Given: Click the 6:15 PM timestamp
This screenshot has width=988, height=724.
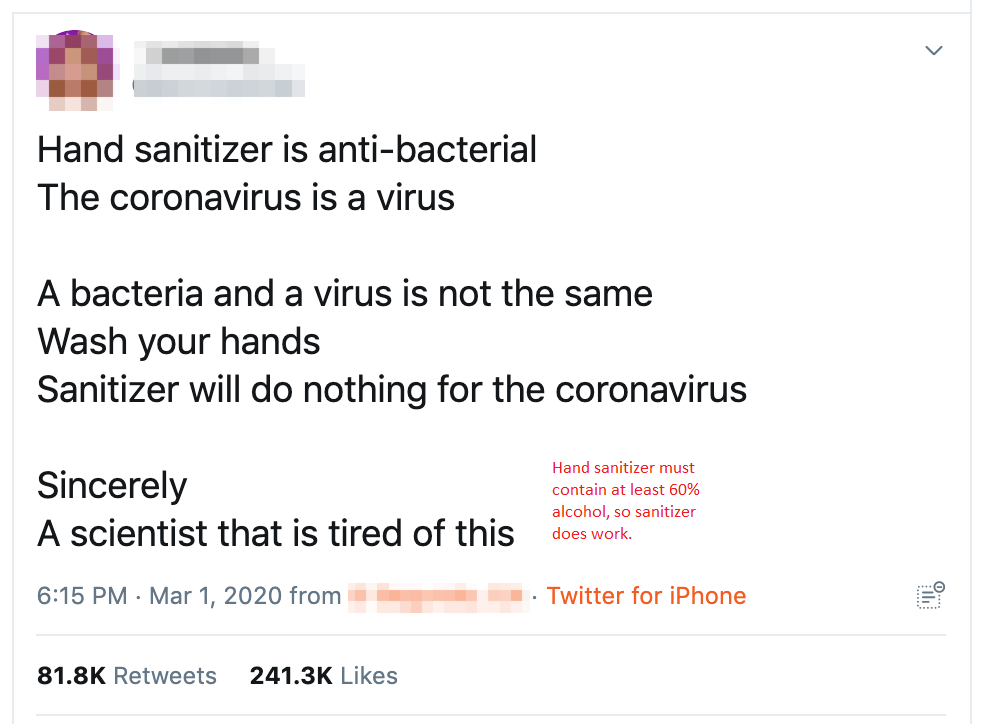Looking at the screenshot, I should (x=82, y=596).
